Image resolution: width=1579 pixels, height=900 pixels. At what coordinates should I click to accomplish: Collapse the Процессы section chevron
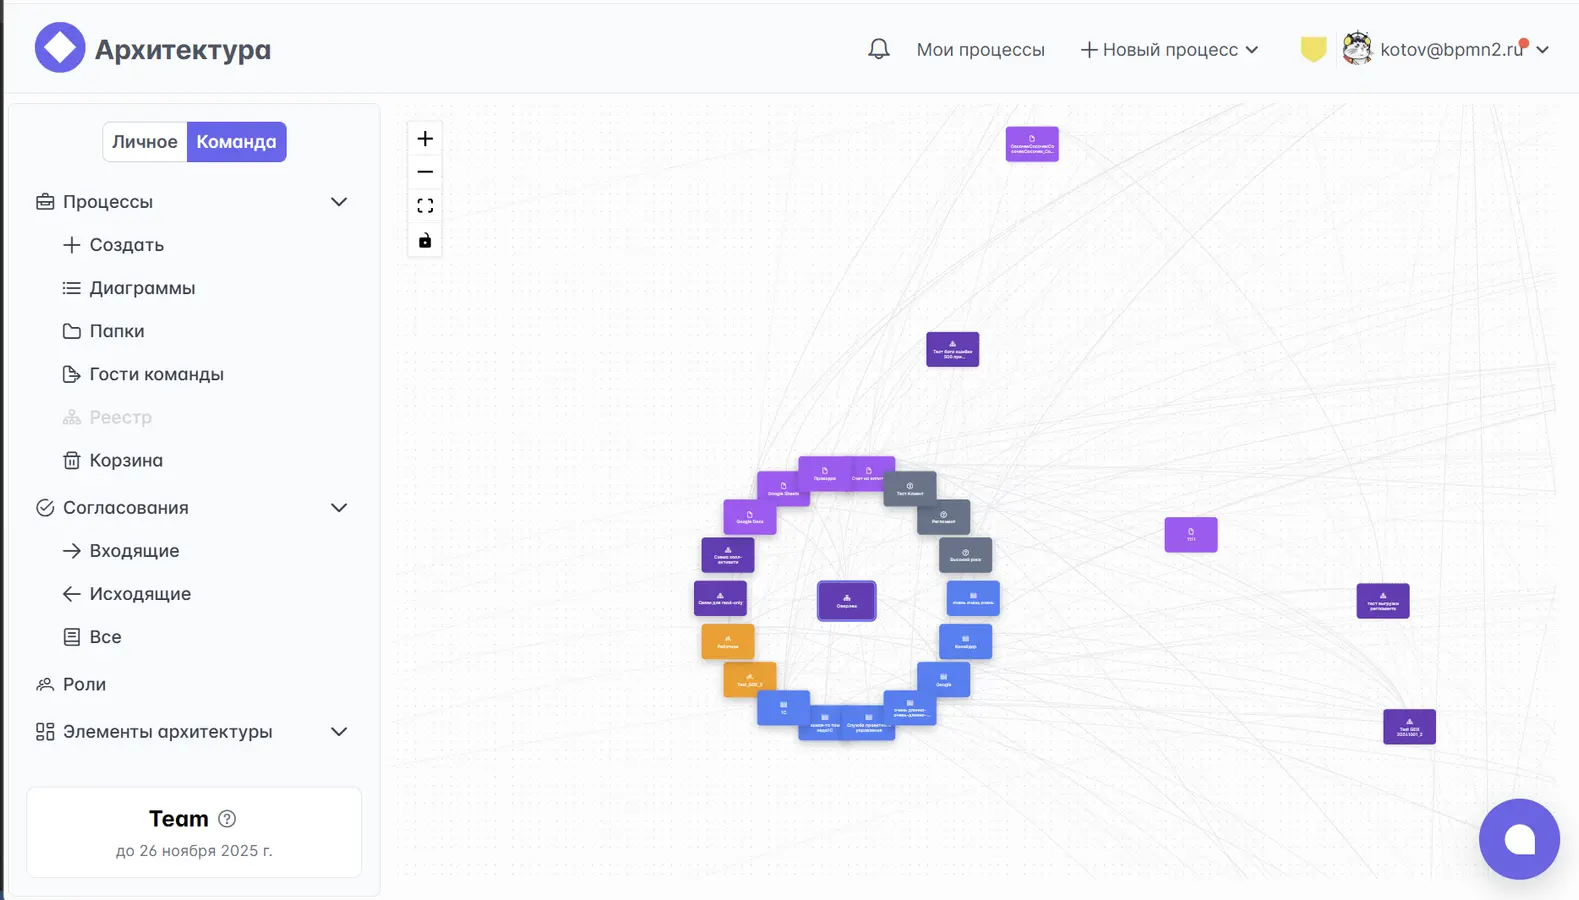click(x=339, y=202)
